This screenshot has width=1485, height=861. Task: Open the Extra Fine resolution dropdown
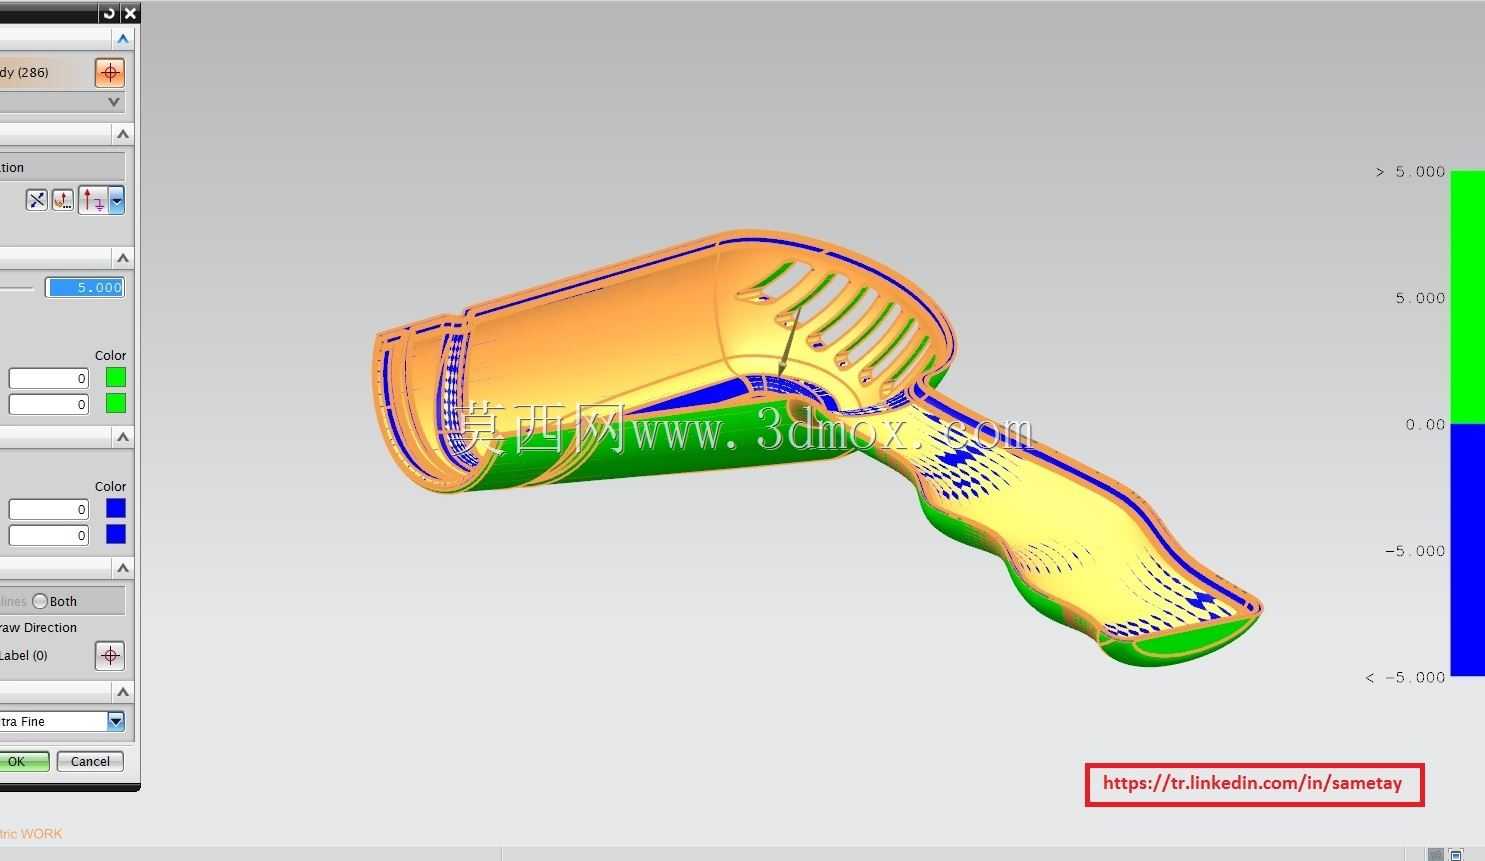click(x=116, y=721)
